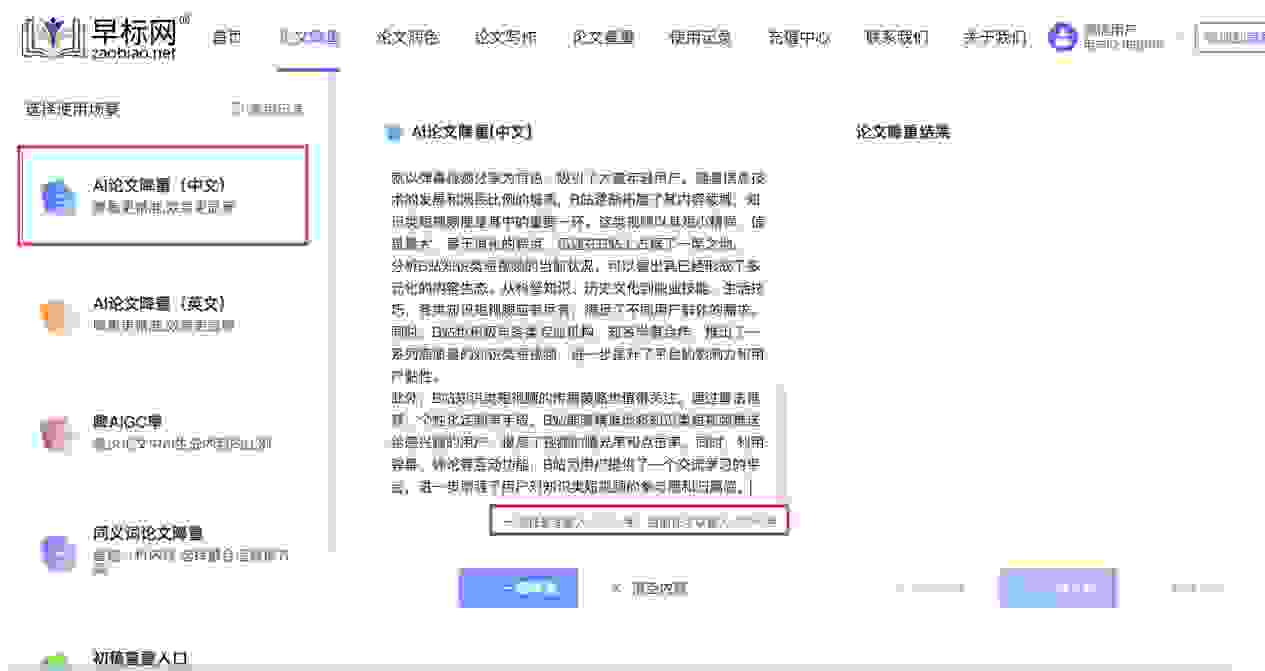The image size is (1265, 671).
Task: Switch to the 论文查重 tab
Action: click(603, 38)
